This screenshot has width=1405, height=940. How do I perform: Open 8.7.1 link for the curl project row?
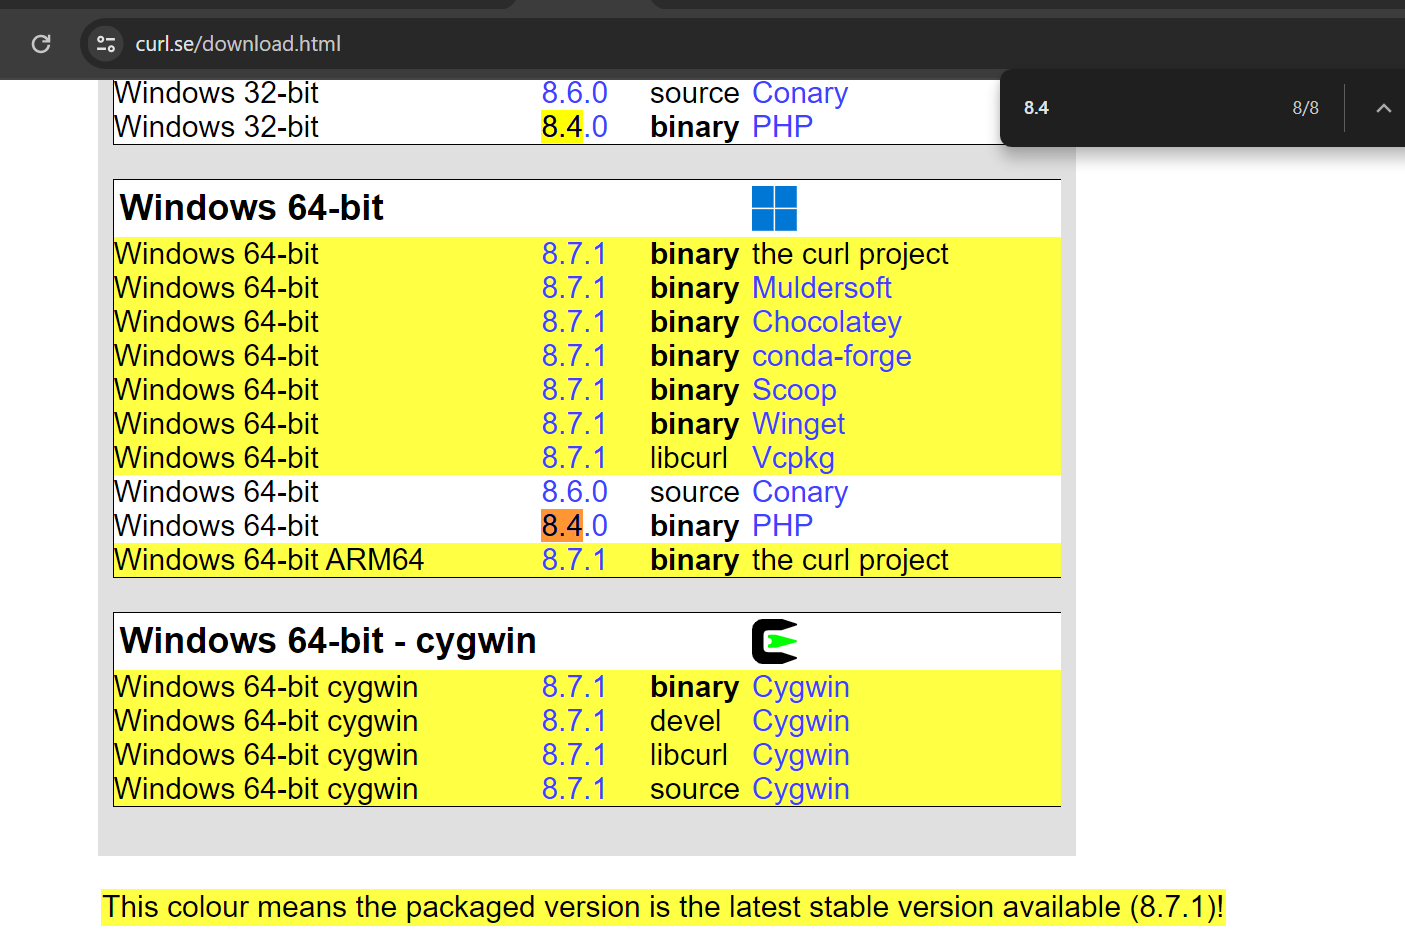574,254
